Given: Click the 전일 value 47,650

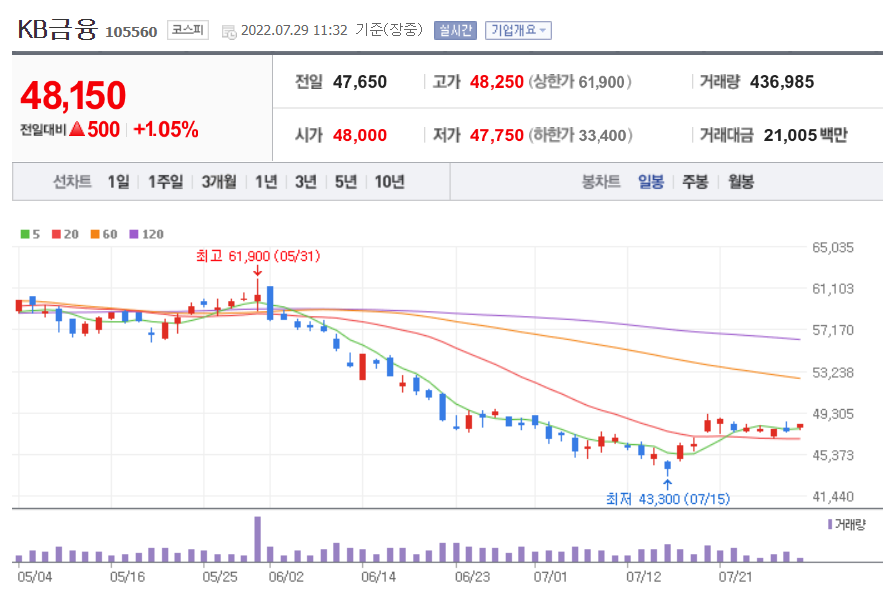Looking at the screenshot, I should tap(360, 82).
